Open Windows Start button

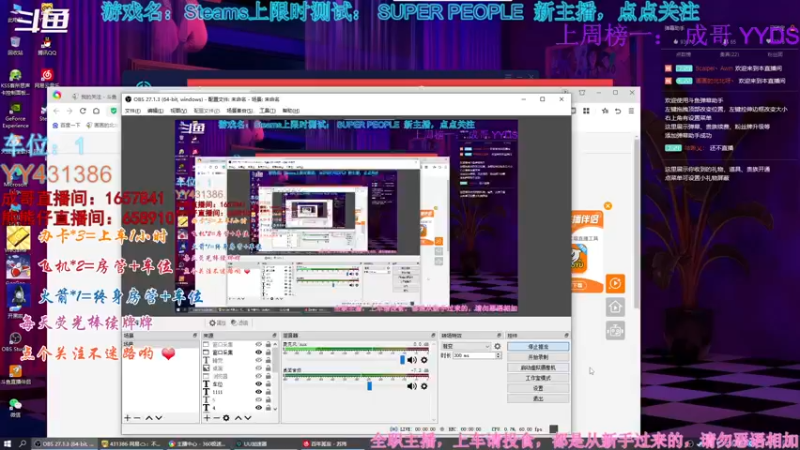pyautogui.click(x=7, y=444)
